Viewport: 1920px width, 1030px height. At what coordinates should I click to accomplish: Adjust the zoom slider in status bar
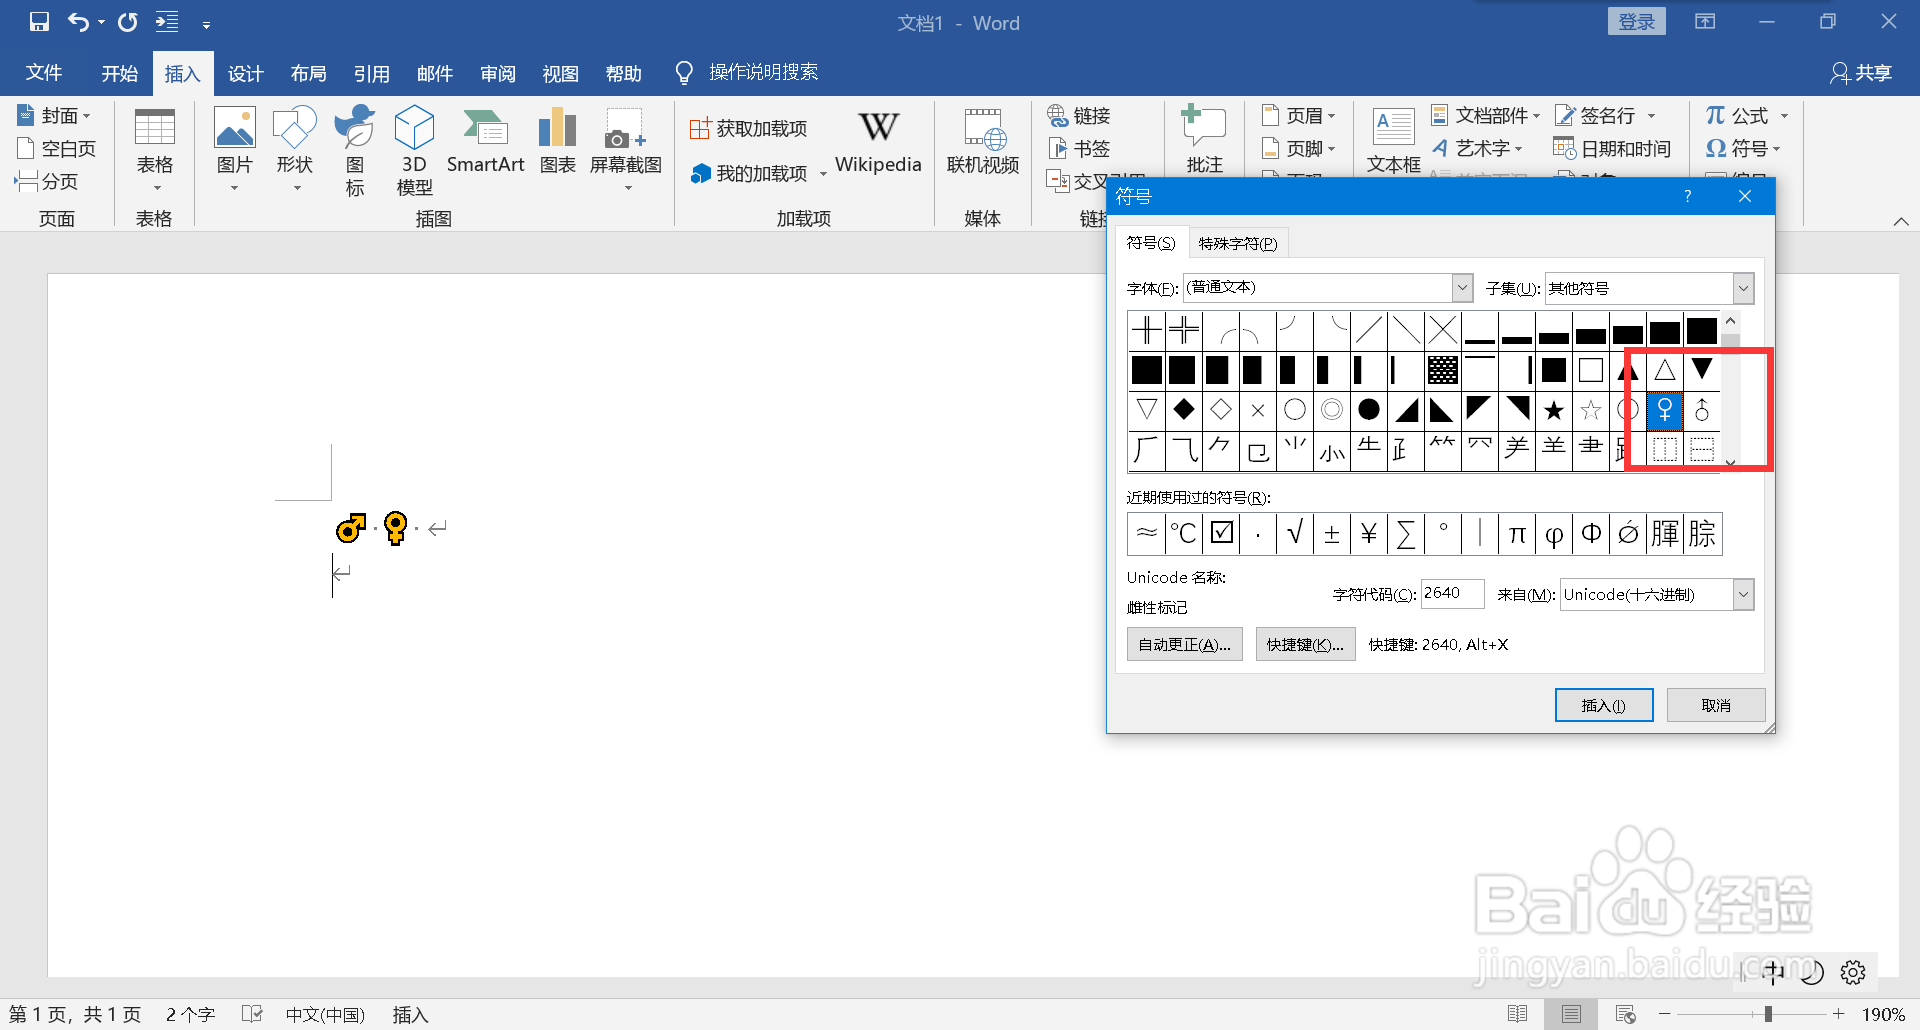click(x=1768, y=1014)
